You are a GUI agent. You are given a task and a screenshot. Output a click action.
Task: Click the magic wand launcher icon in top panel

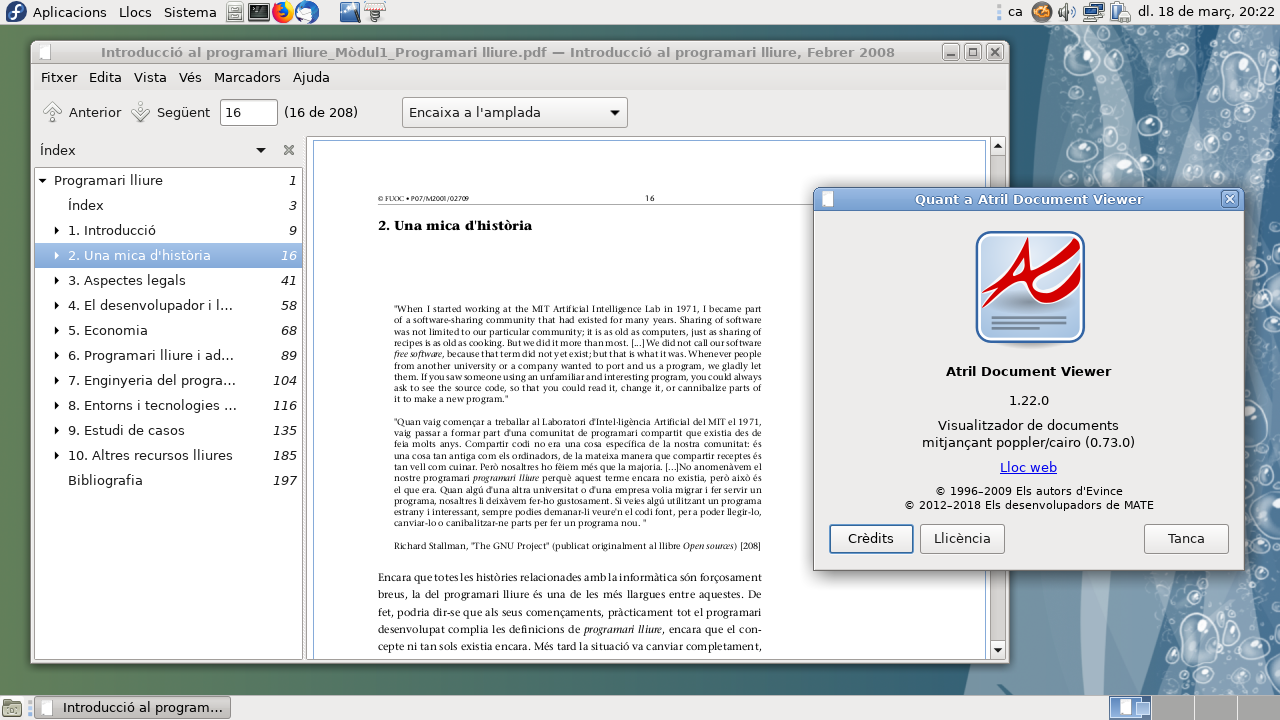pos(350,12)
